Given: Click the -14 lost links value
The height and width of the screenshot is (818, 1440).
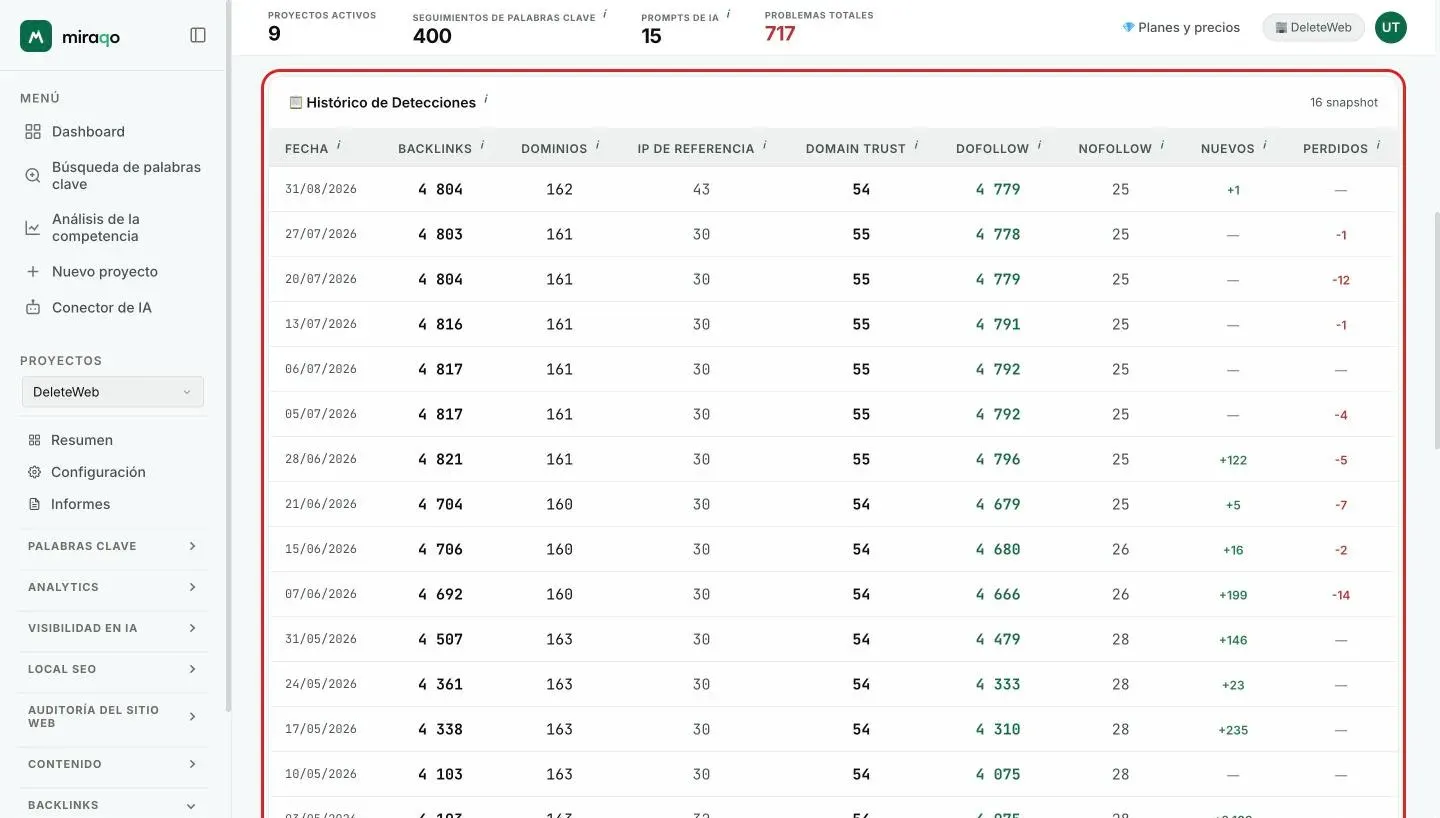Looking at the screenshot, I should 1341,595.
